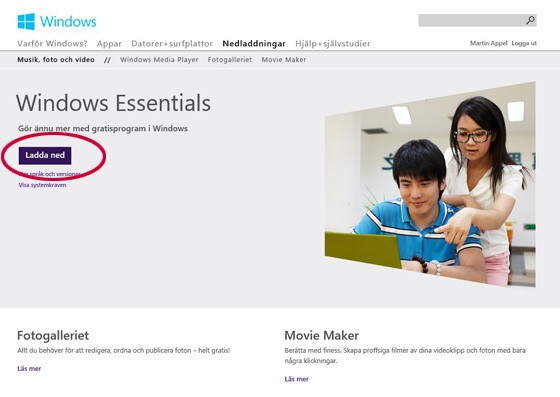
Task: Select Musik, foto och video heading
Action: 56,60
